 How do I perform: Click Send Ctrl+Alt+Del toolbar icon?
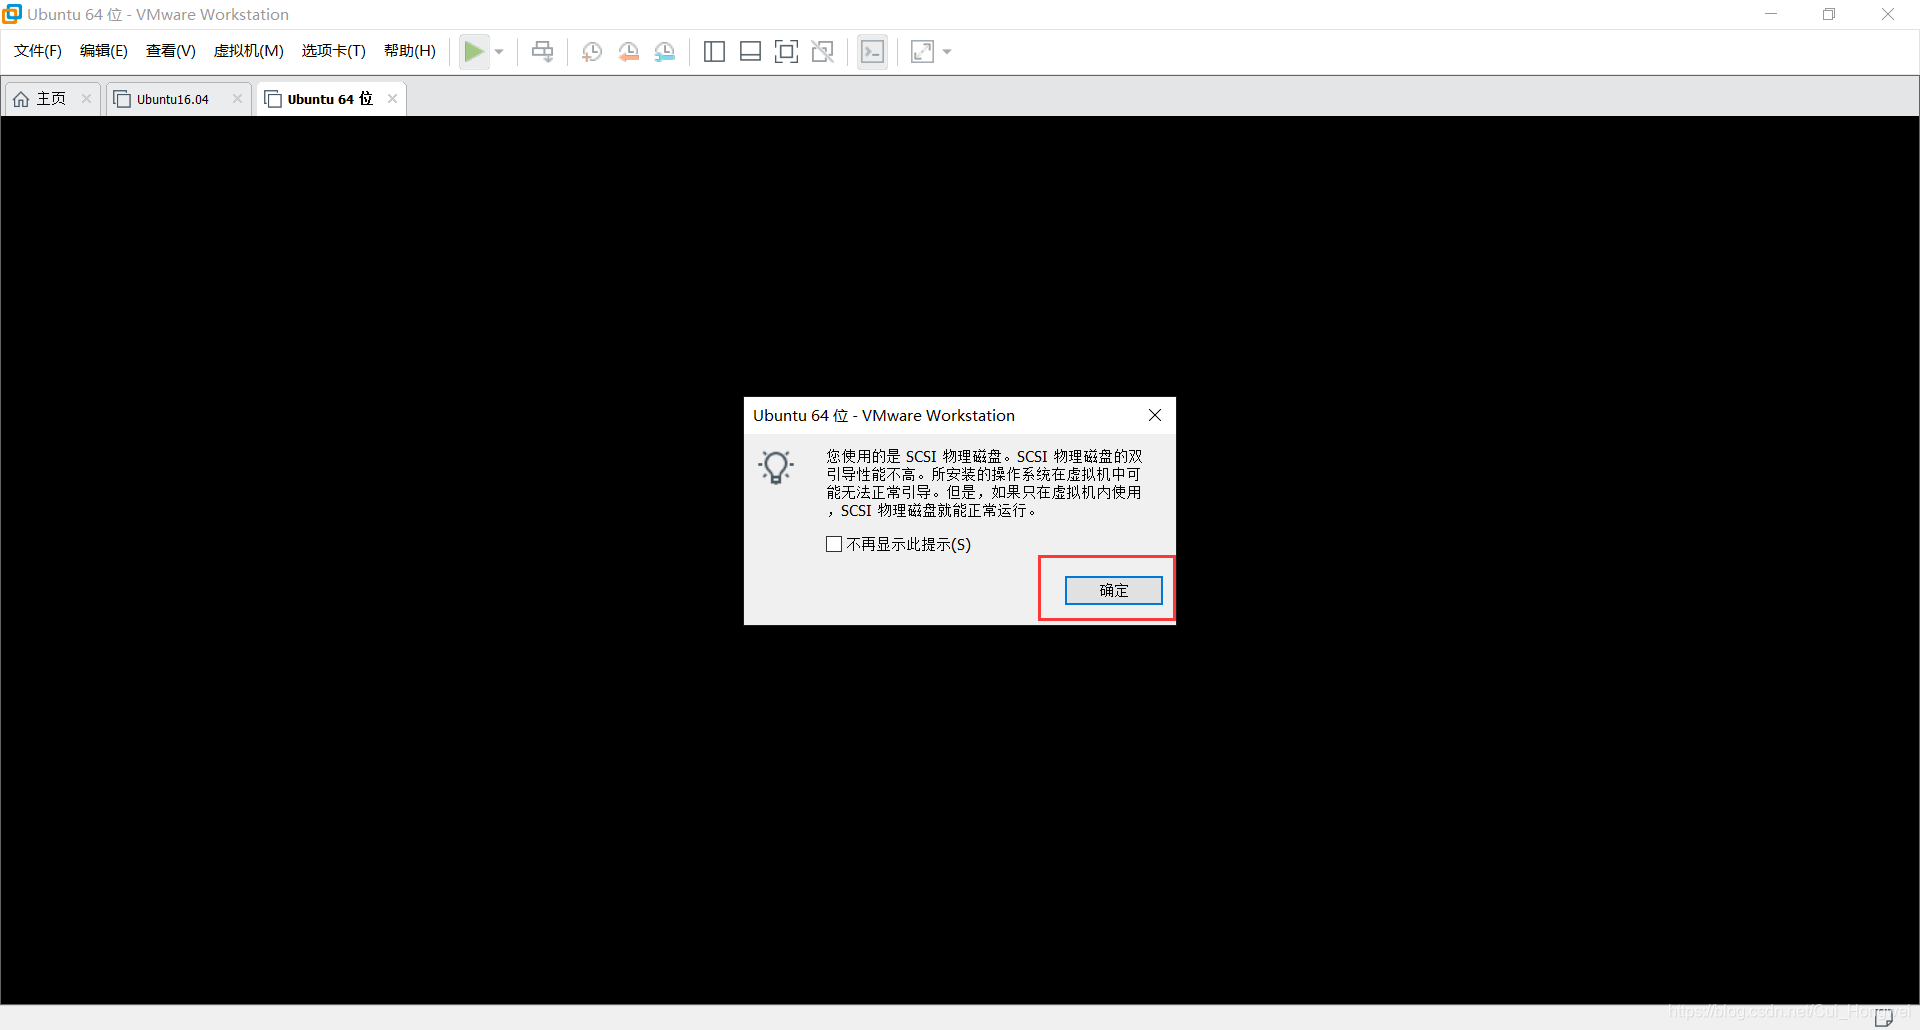[542, 52]
